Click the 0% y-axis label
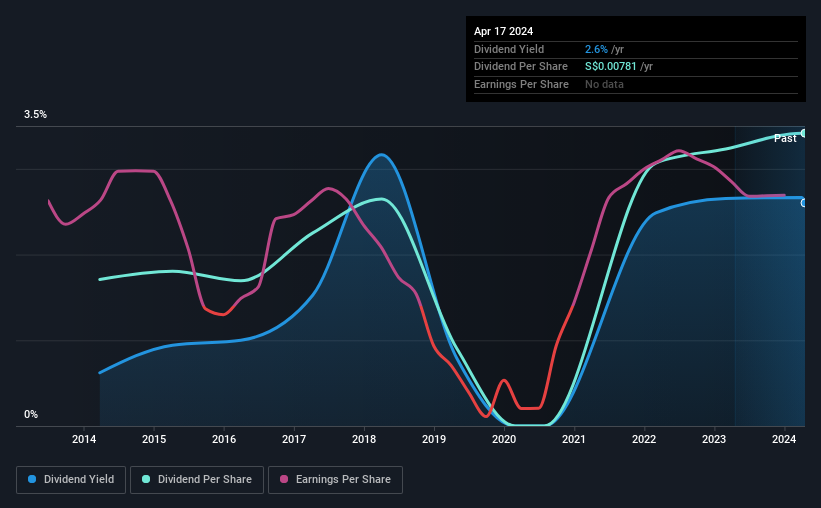 point(31,414)
